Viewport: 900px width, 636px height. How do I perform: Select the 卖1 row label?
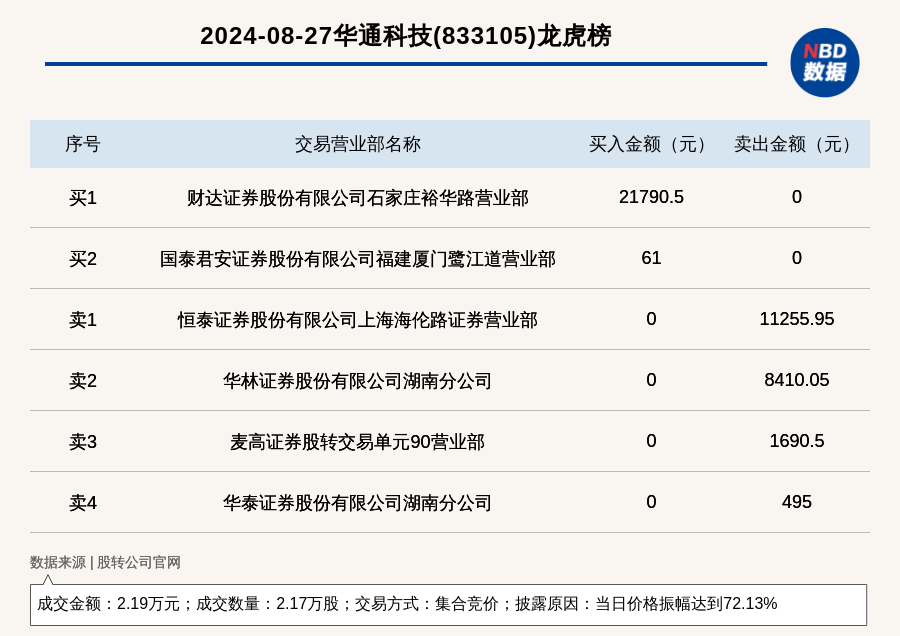click(83, 320)
